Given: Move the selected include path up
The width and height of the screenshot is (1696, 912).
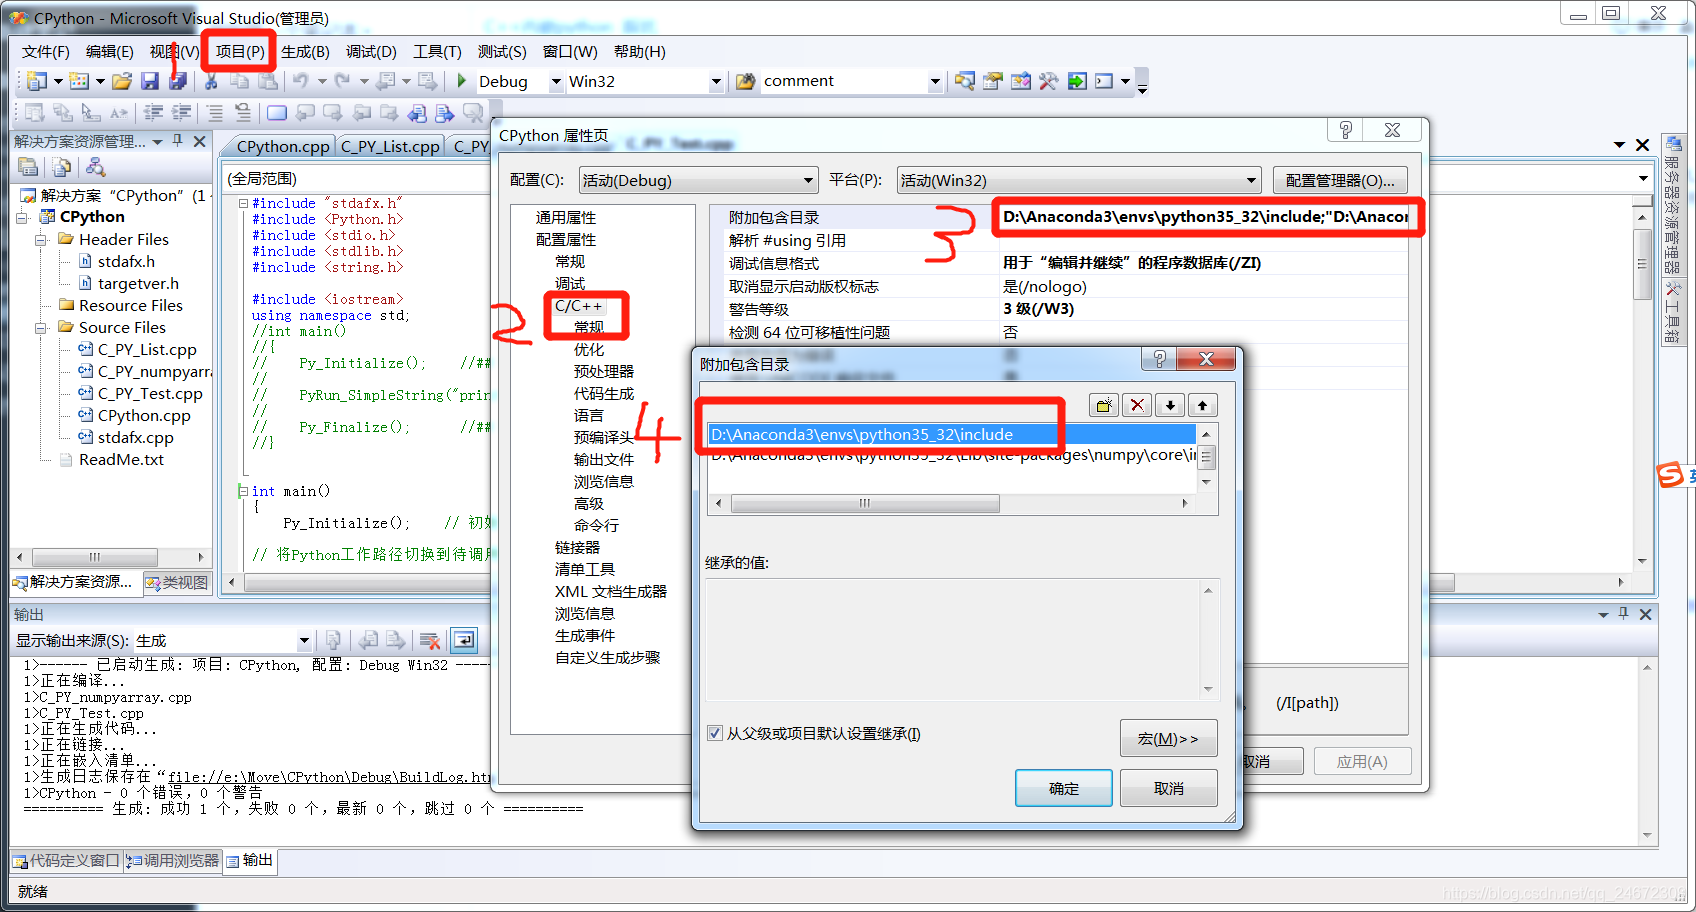Looking at the screenshot, I should coord(1203,405).
